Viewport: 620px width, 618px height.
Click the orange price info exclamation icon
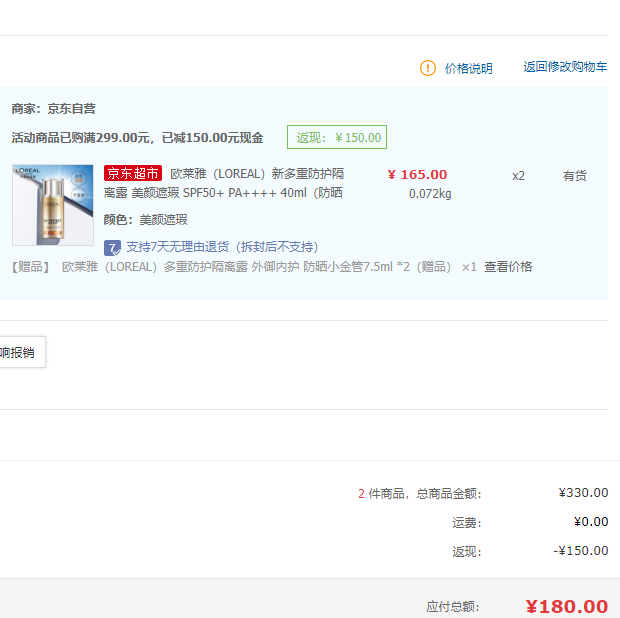(427, 68)
